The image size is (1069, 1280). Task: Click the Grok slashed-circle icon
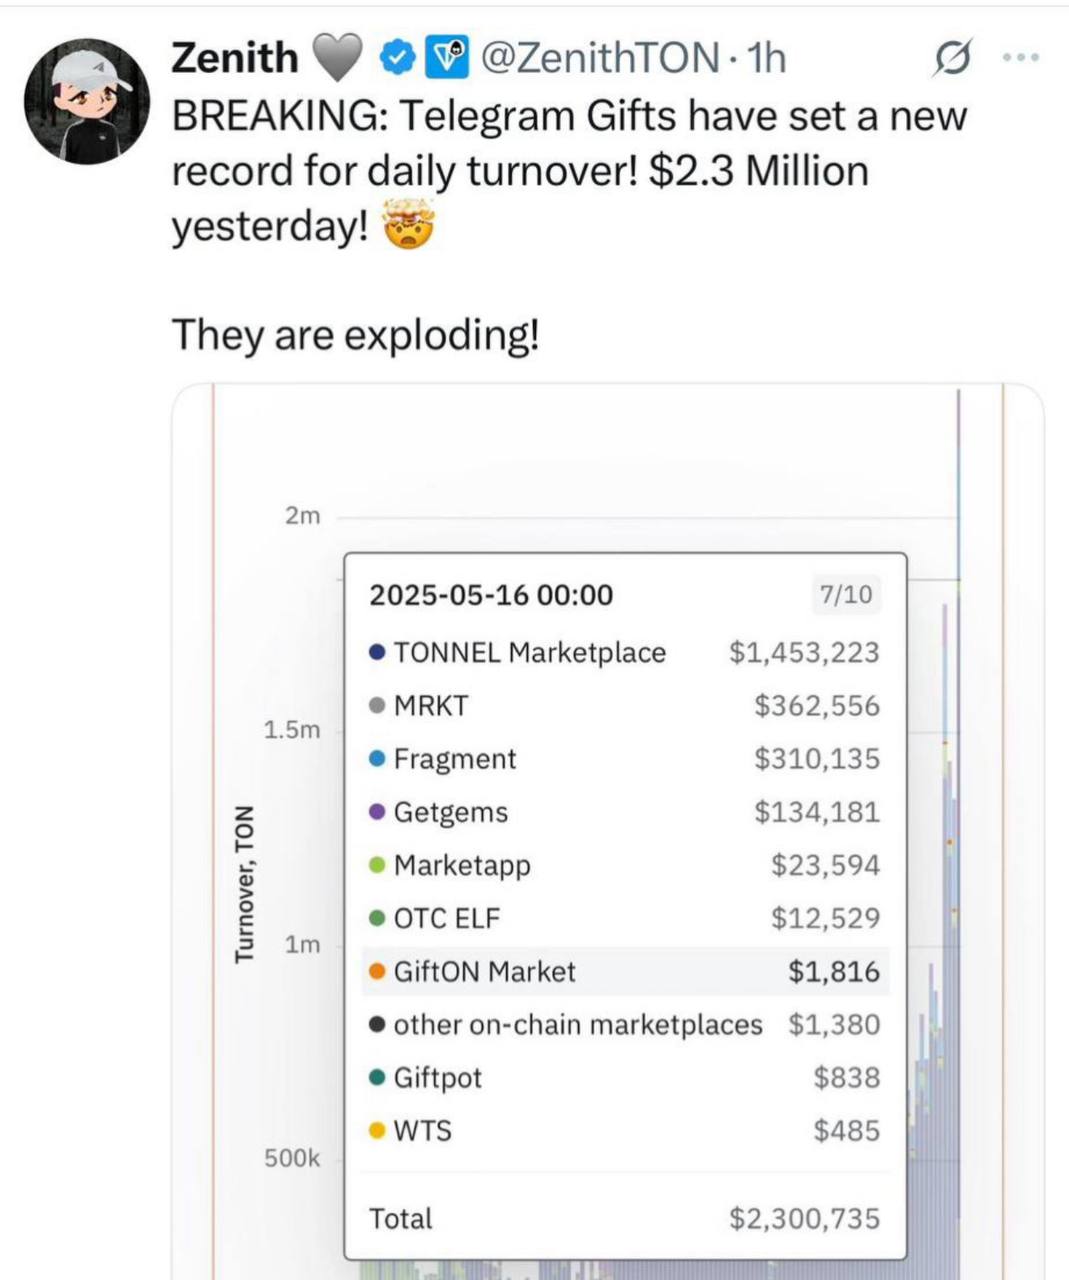click(x=951, y=59)
